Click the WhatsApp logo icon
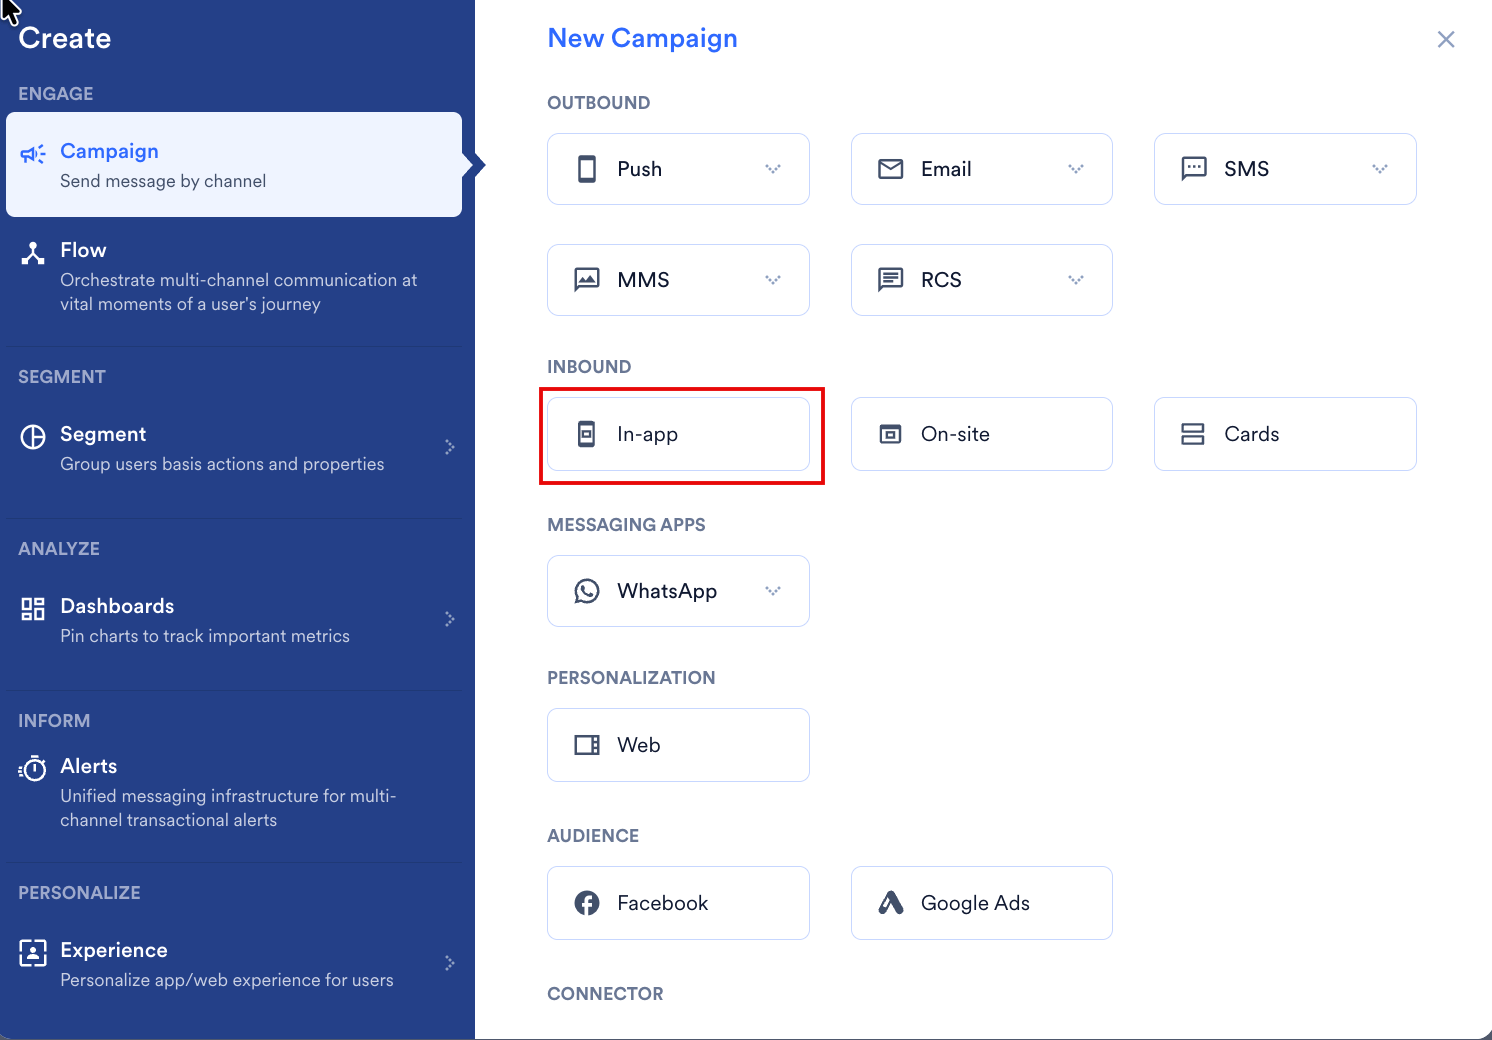The image size is (1492, 1040). (x=587, y=591)
